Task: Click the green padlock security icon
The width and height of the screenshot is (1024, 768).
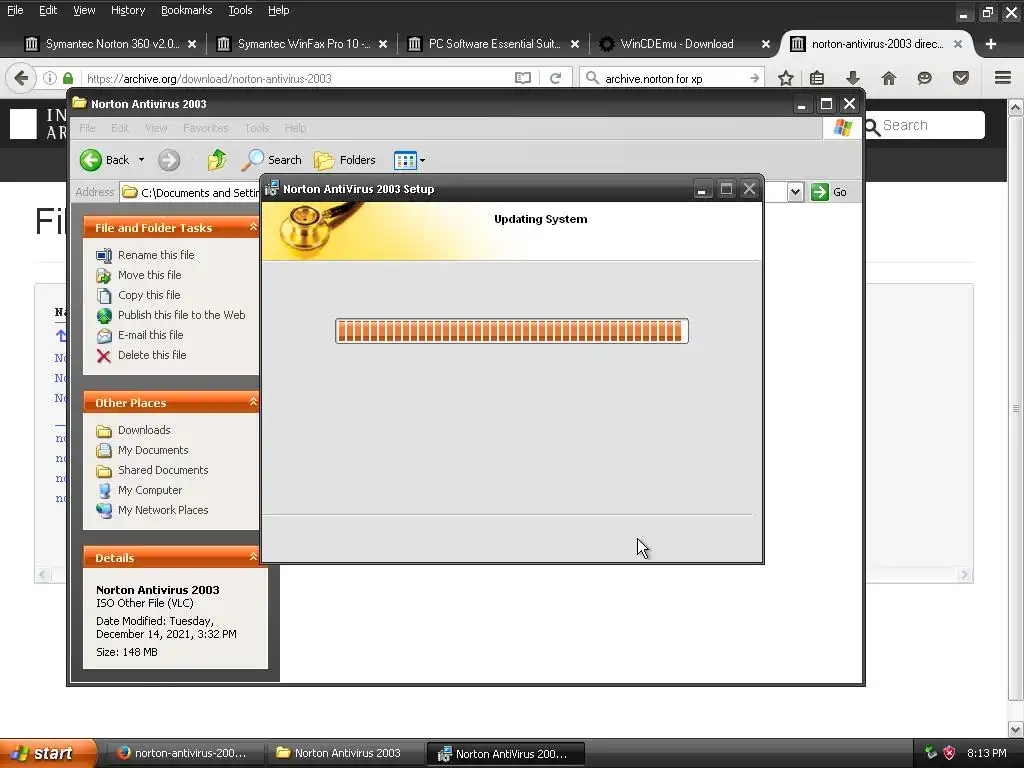Action: coord(68,78)
